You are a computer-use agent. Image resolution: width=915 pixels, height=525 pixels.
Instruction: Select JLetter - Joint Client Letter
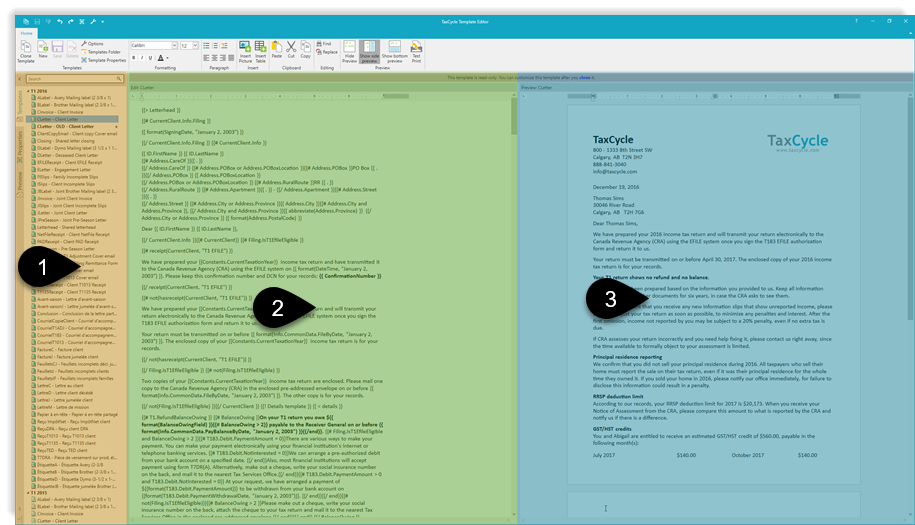(62, 213)
